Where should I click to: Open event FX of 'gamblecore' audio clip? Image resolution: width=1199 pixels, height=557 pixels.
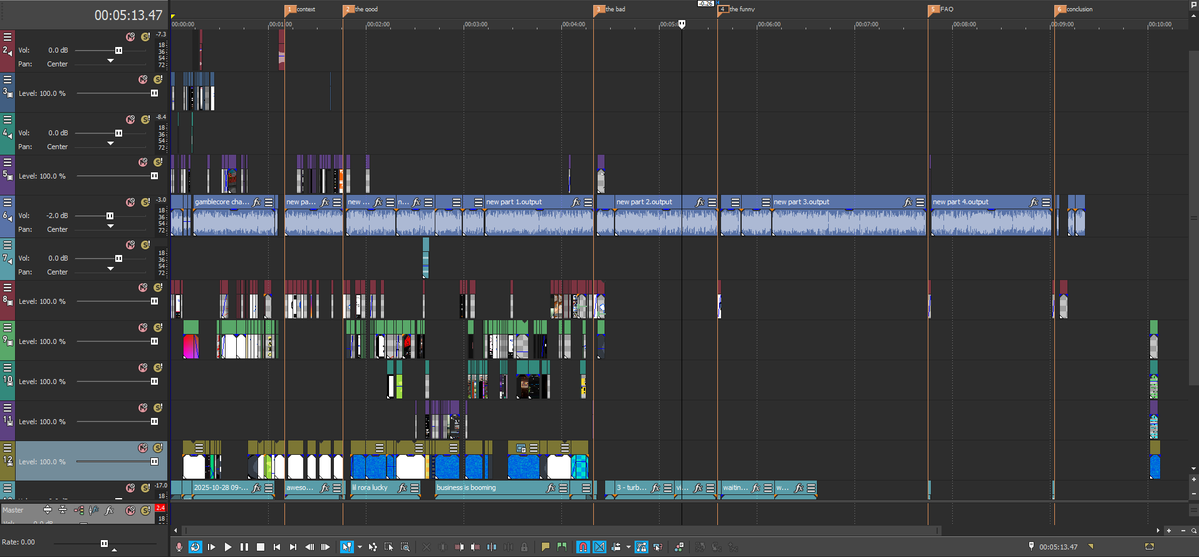click(x=257, y=202)
